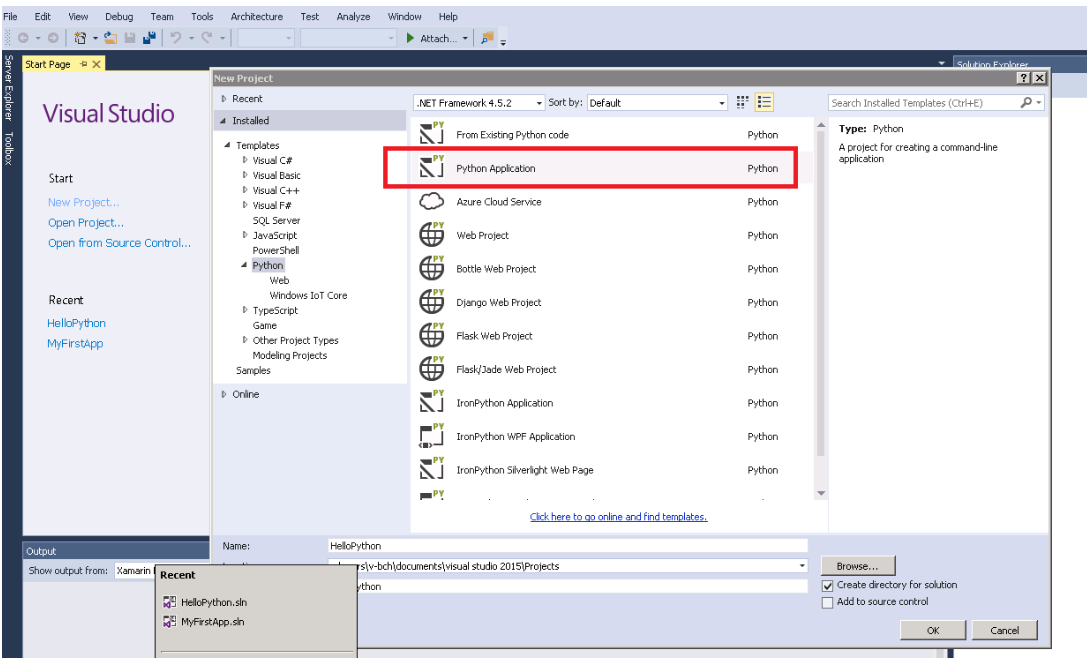Click the search magnifier icon in templates box
Screen dimensions: 1087x658
(x=1026, y=103)
